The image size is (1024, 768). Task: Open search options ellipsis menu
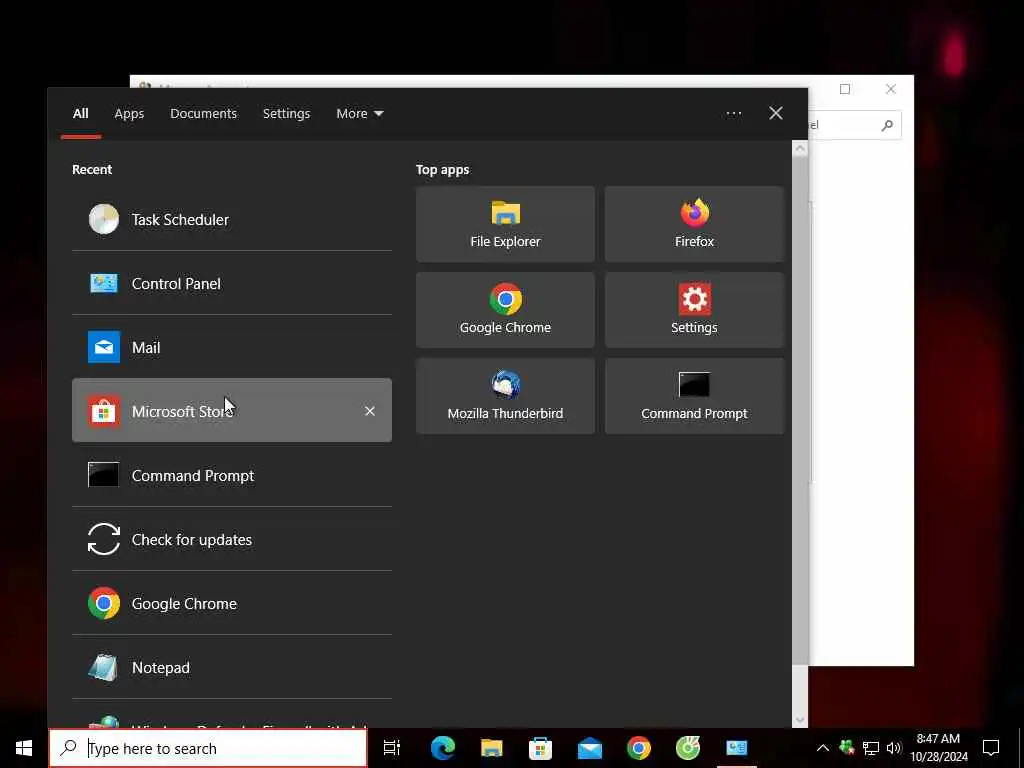pyautogui.click(x=734, y=114)
